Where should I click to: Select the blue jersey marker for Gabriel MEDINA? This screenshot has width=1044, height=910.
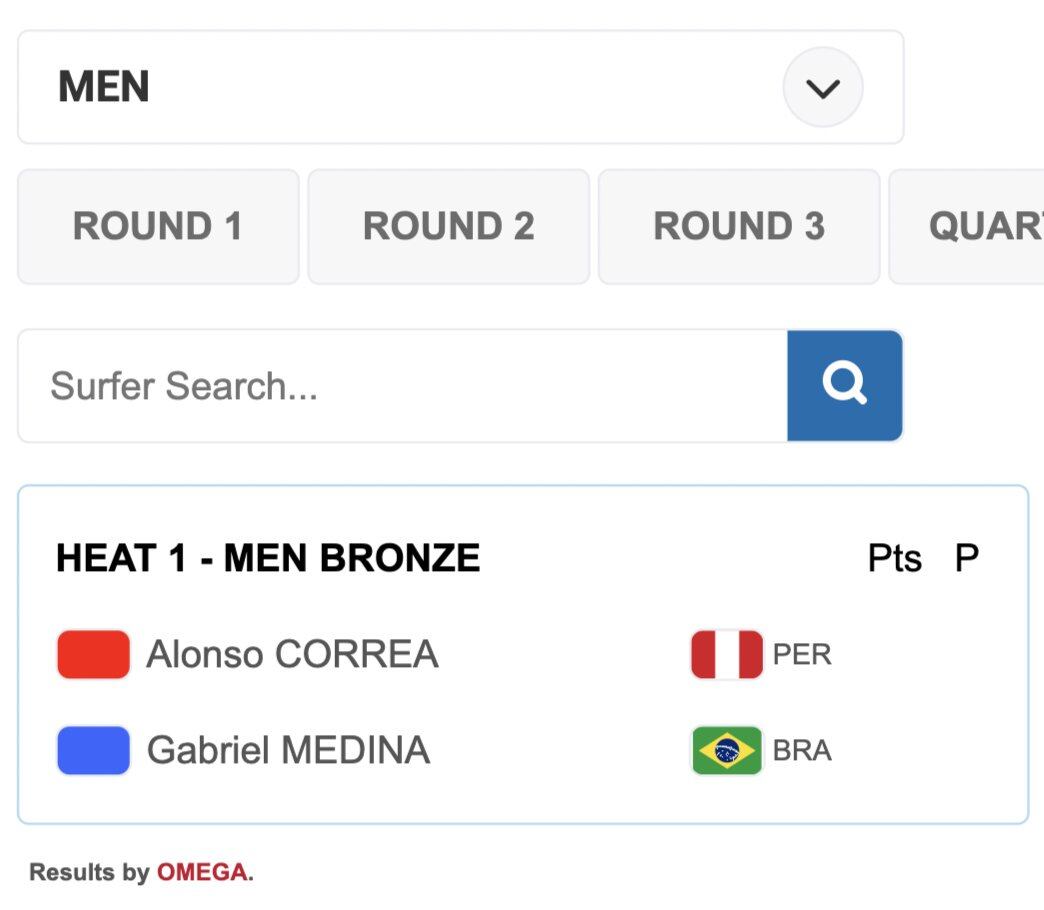pos(92,750)
